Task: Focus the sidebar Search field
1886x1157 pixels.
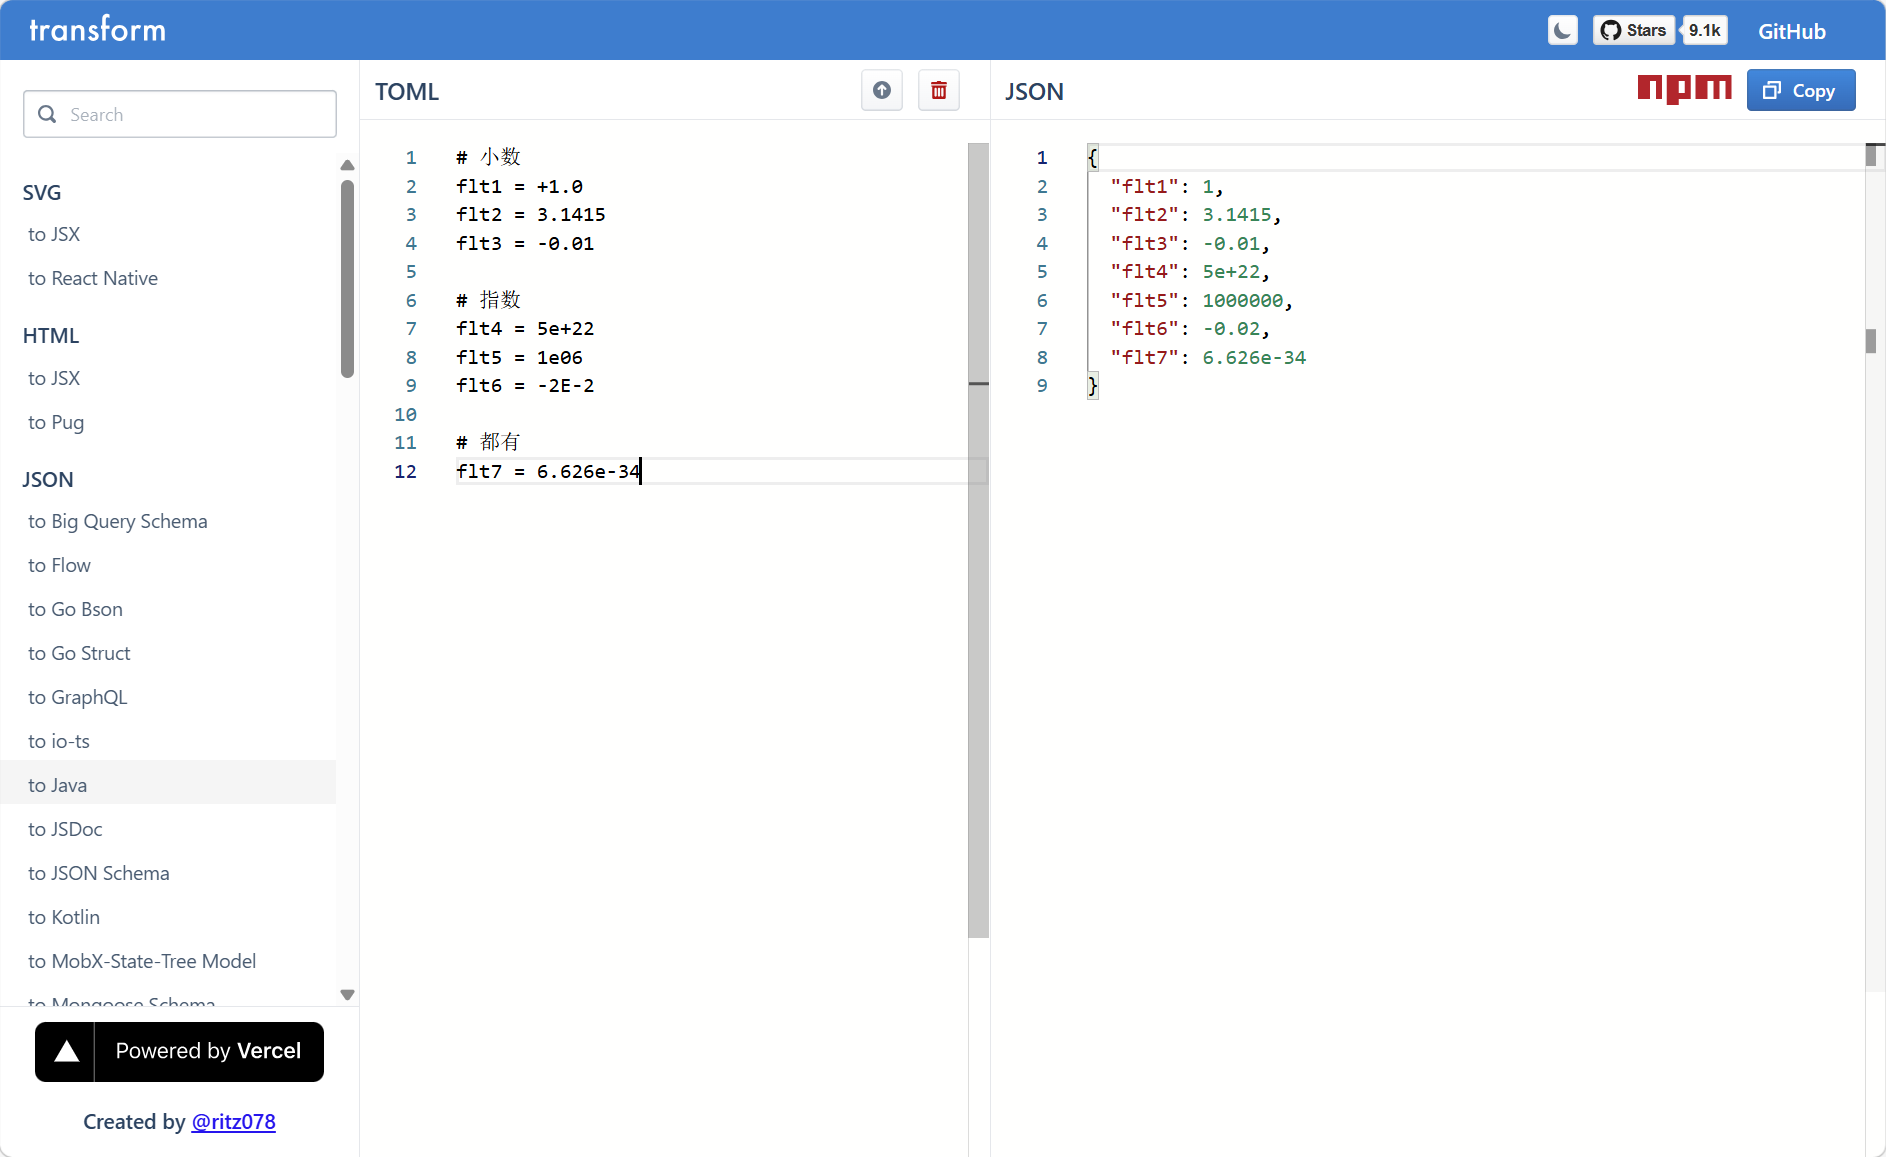Action: [195, 115]
